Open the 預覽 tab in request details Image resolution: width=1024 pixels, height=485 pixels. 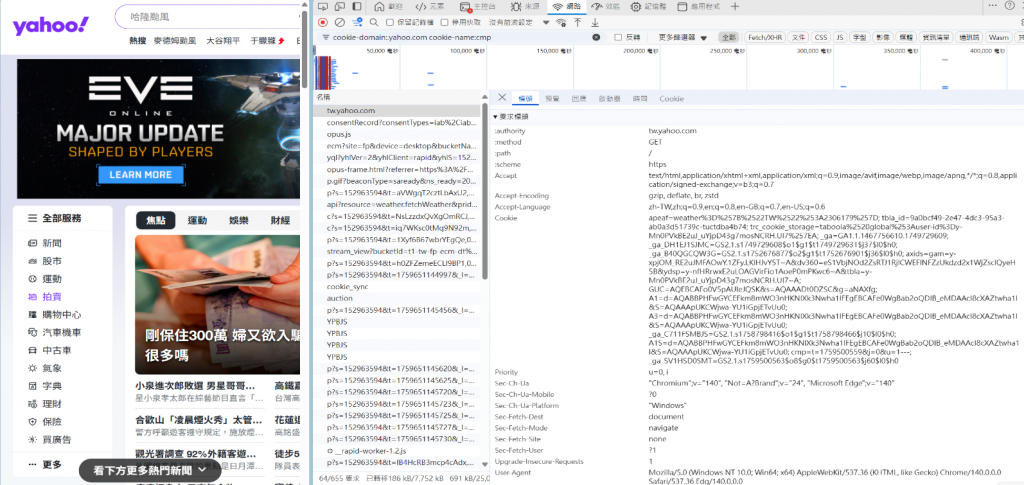[x=552, y=99]
